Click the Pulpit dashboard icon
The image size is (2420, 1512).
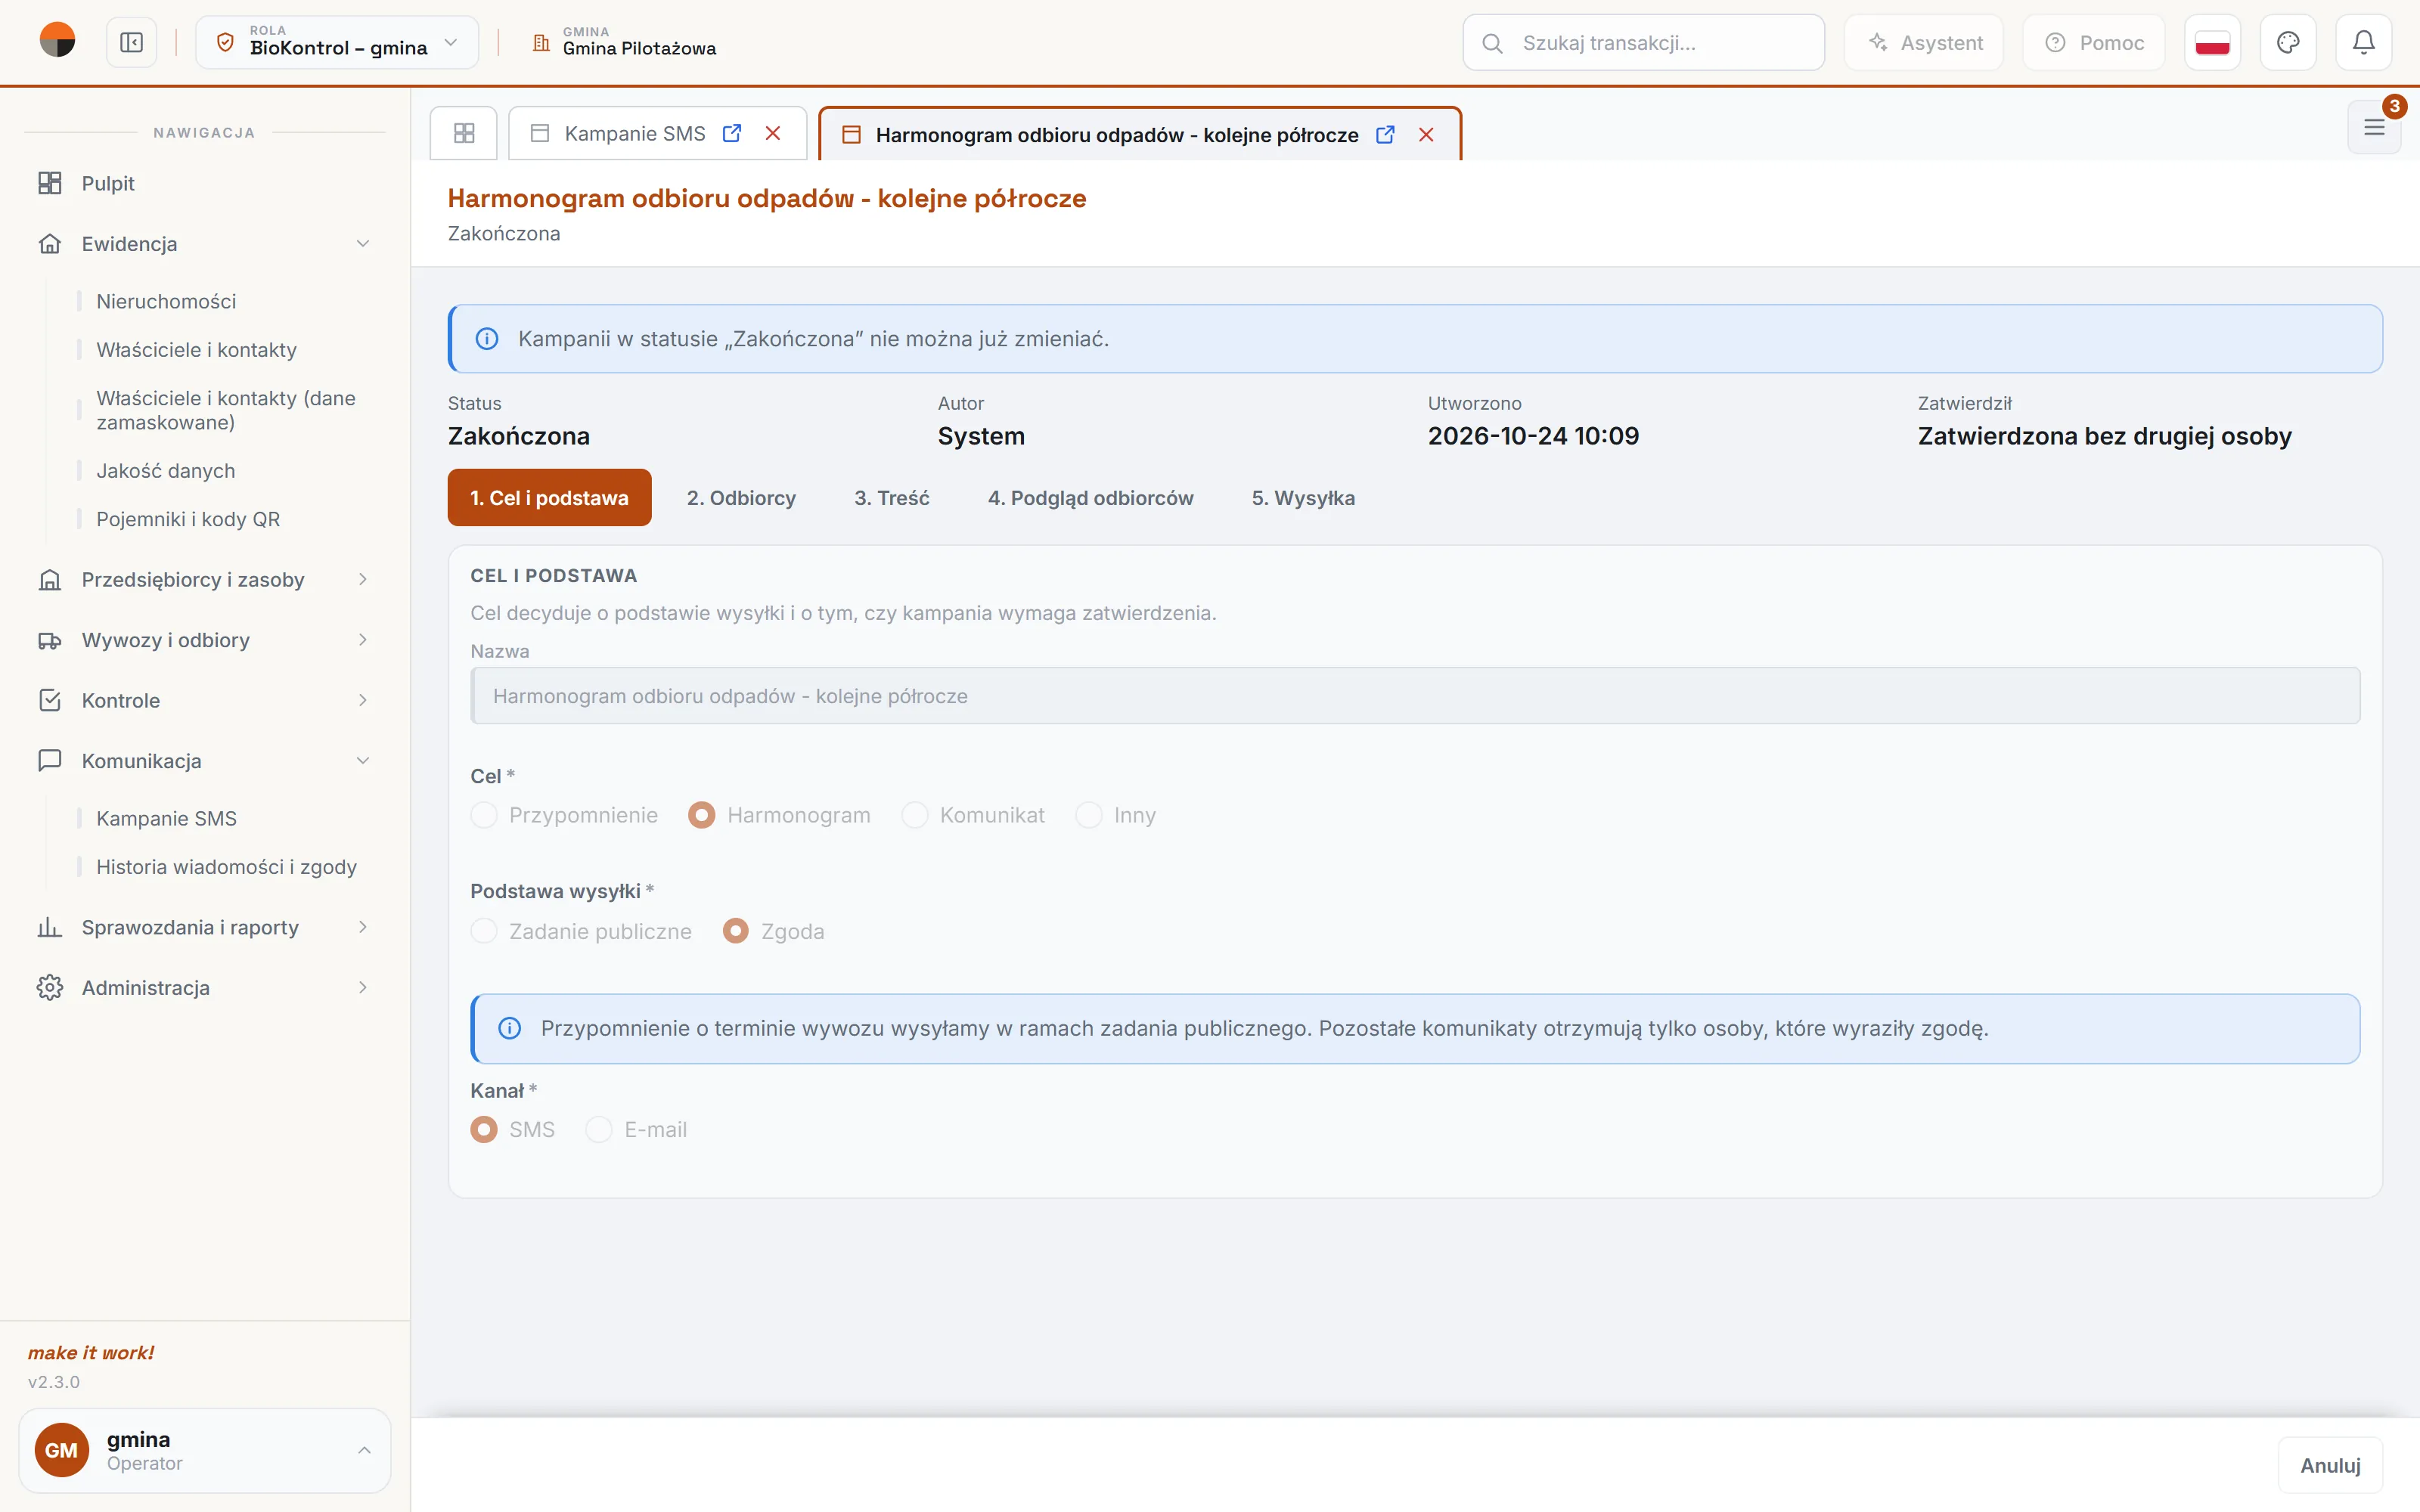click(50, 183)
